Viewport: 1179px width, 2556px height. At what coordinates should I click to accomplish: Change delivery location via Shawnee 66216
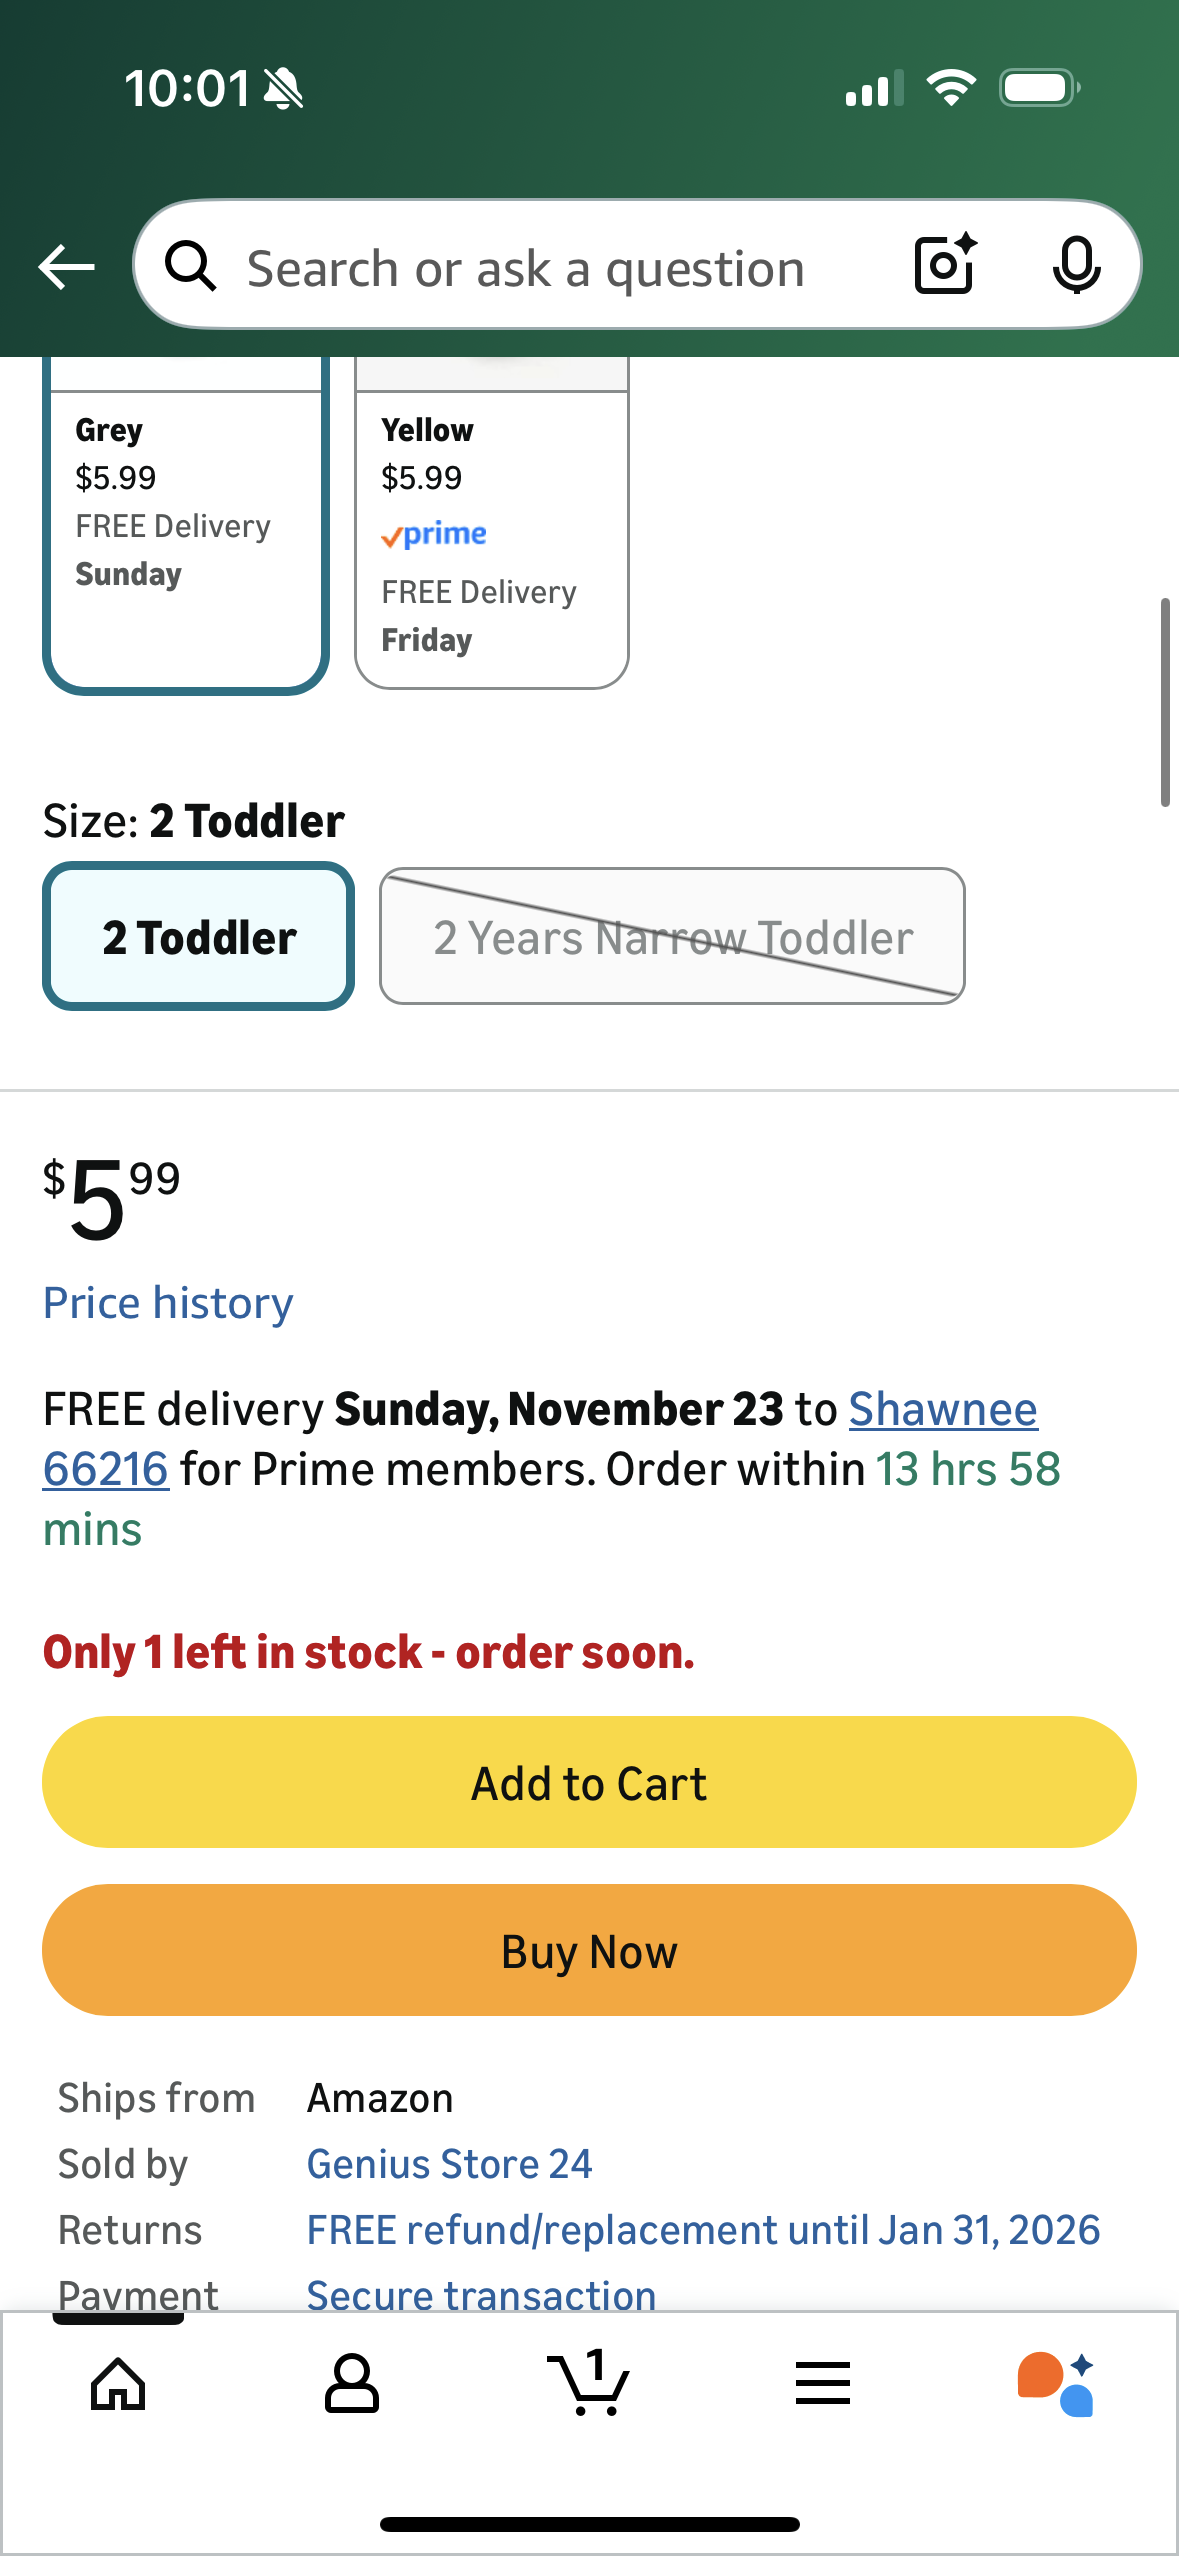(x=943, y=1409)
